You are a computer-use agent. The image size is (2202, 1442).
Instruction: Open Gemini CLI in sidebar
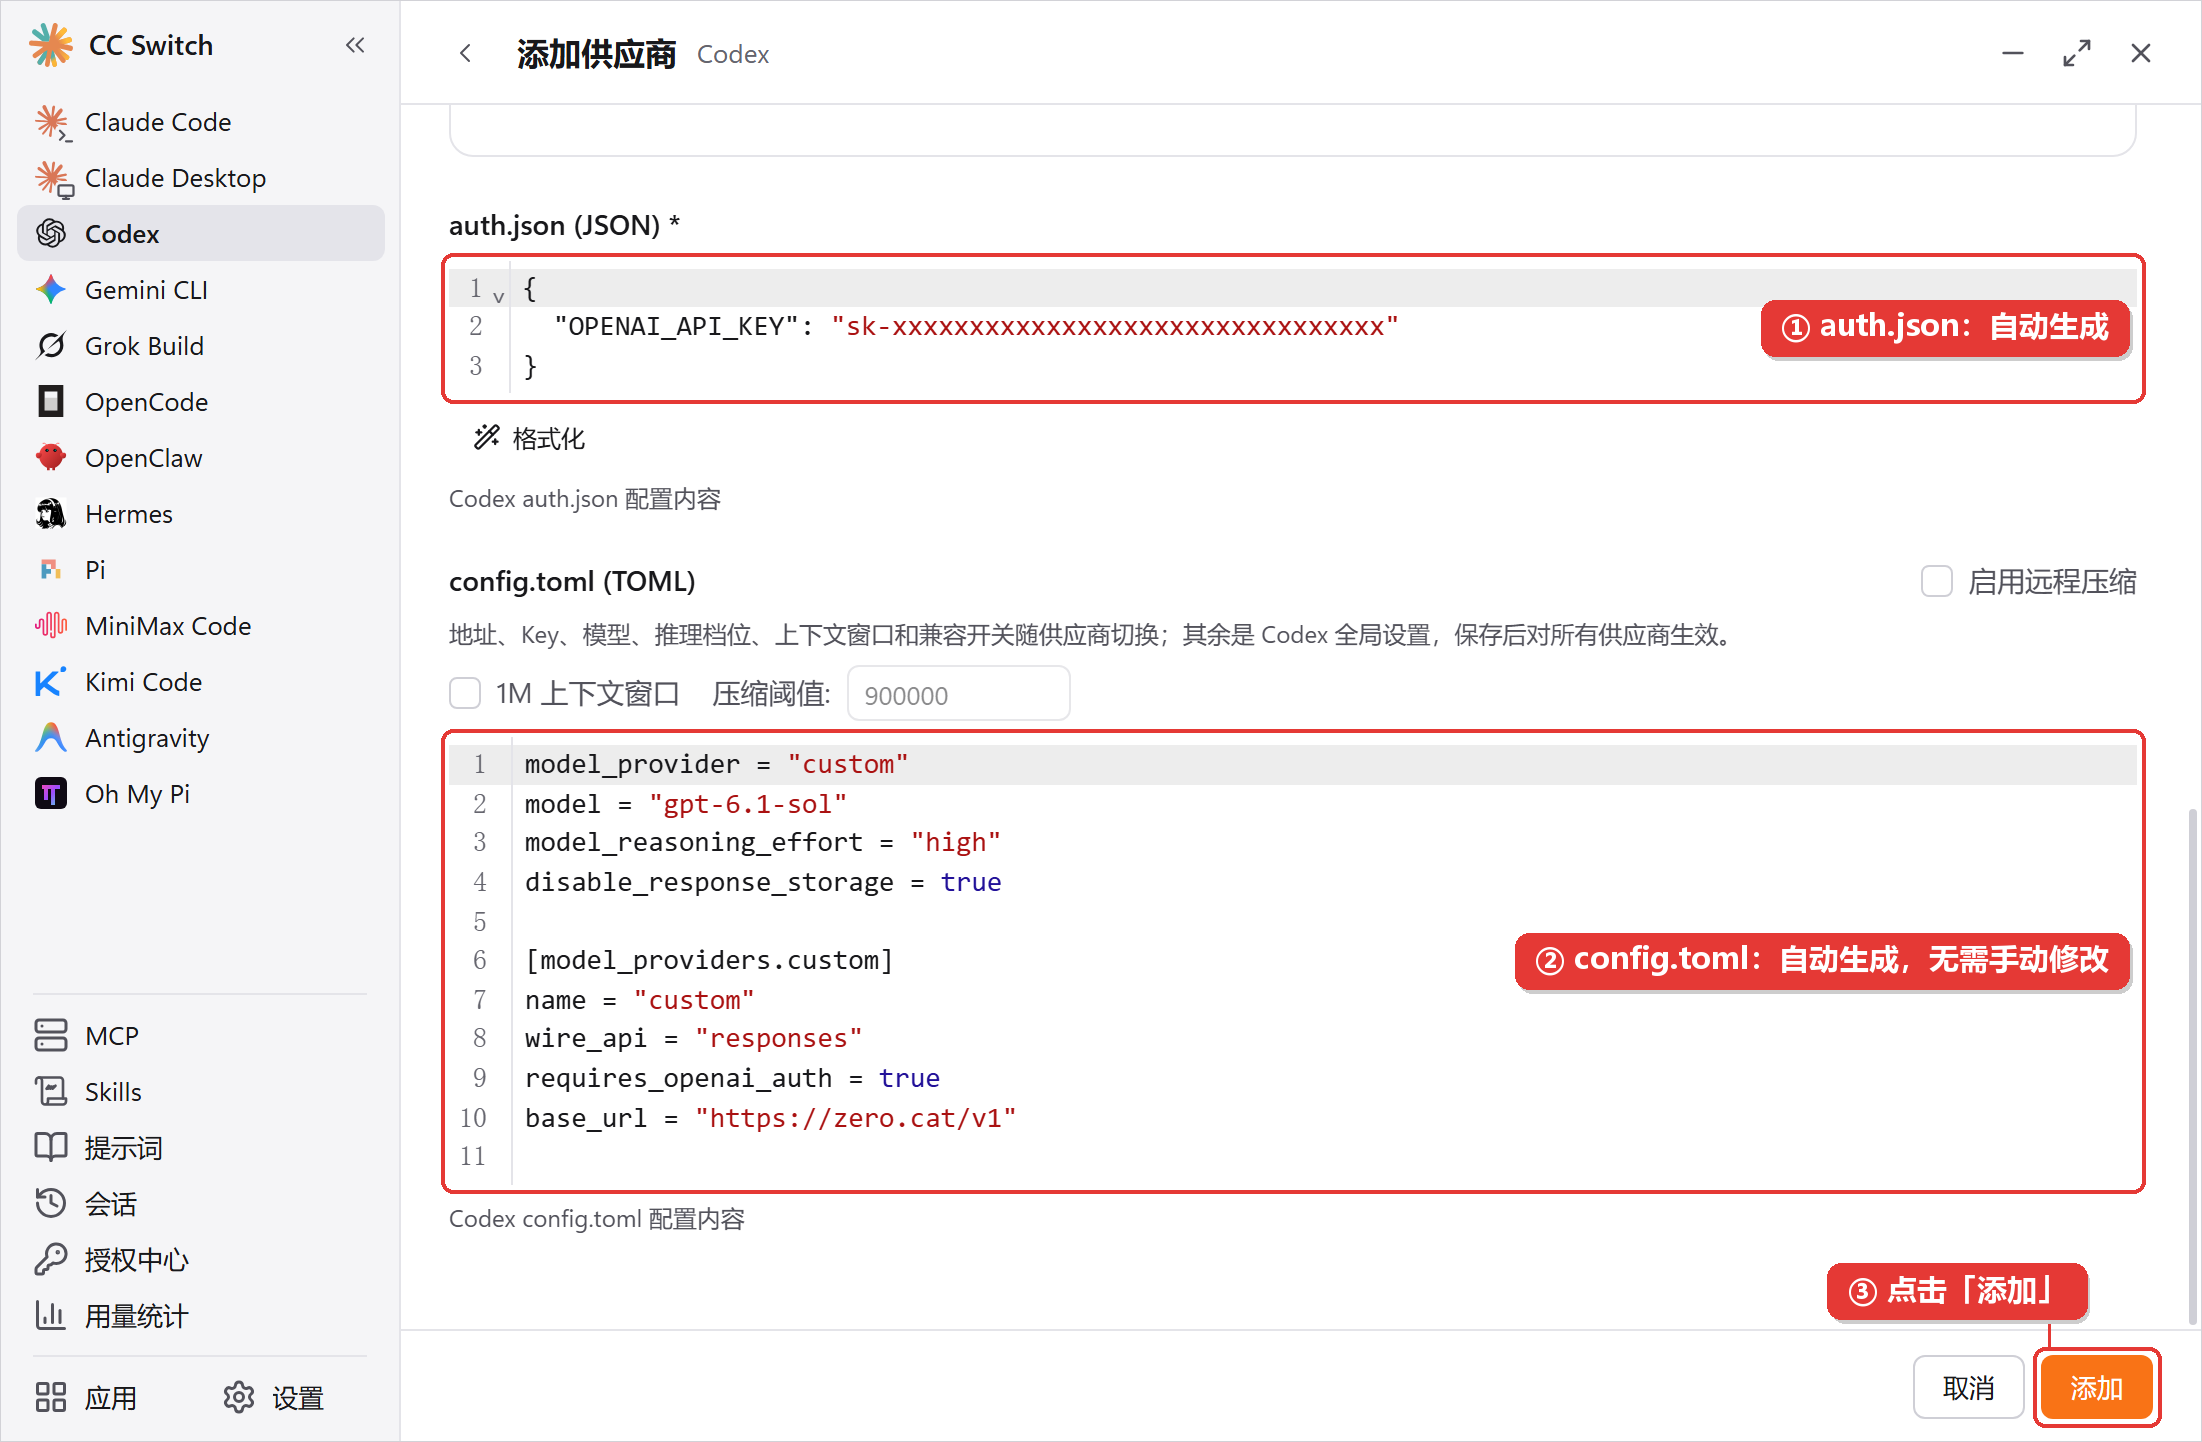(x=200, y=290)
